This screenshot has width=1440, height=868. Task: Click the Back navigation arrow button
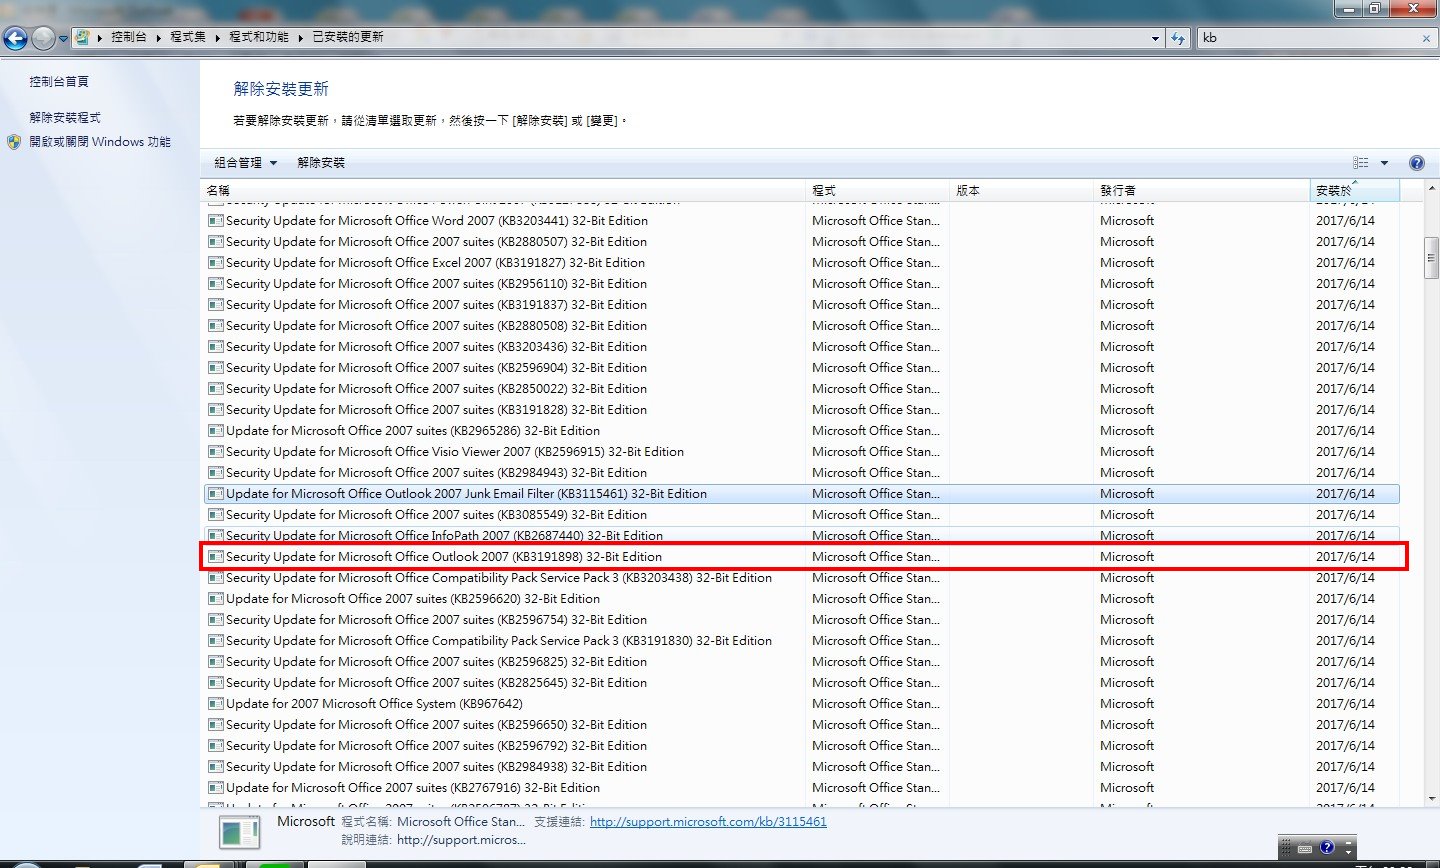[15, 38]
